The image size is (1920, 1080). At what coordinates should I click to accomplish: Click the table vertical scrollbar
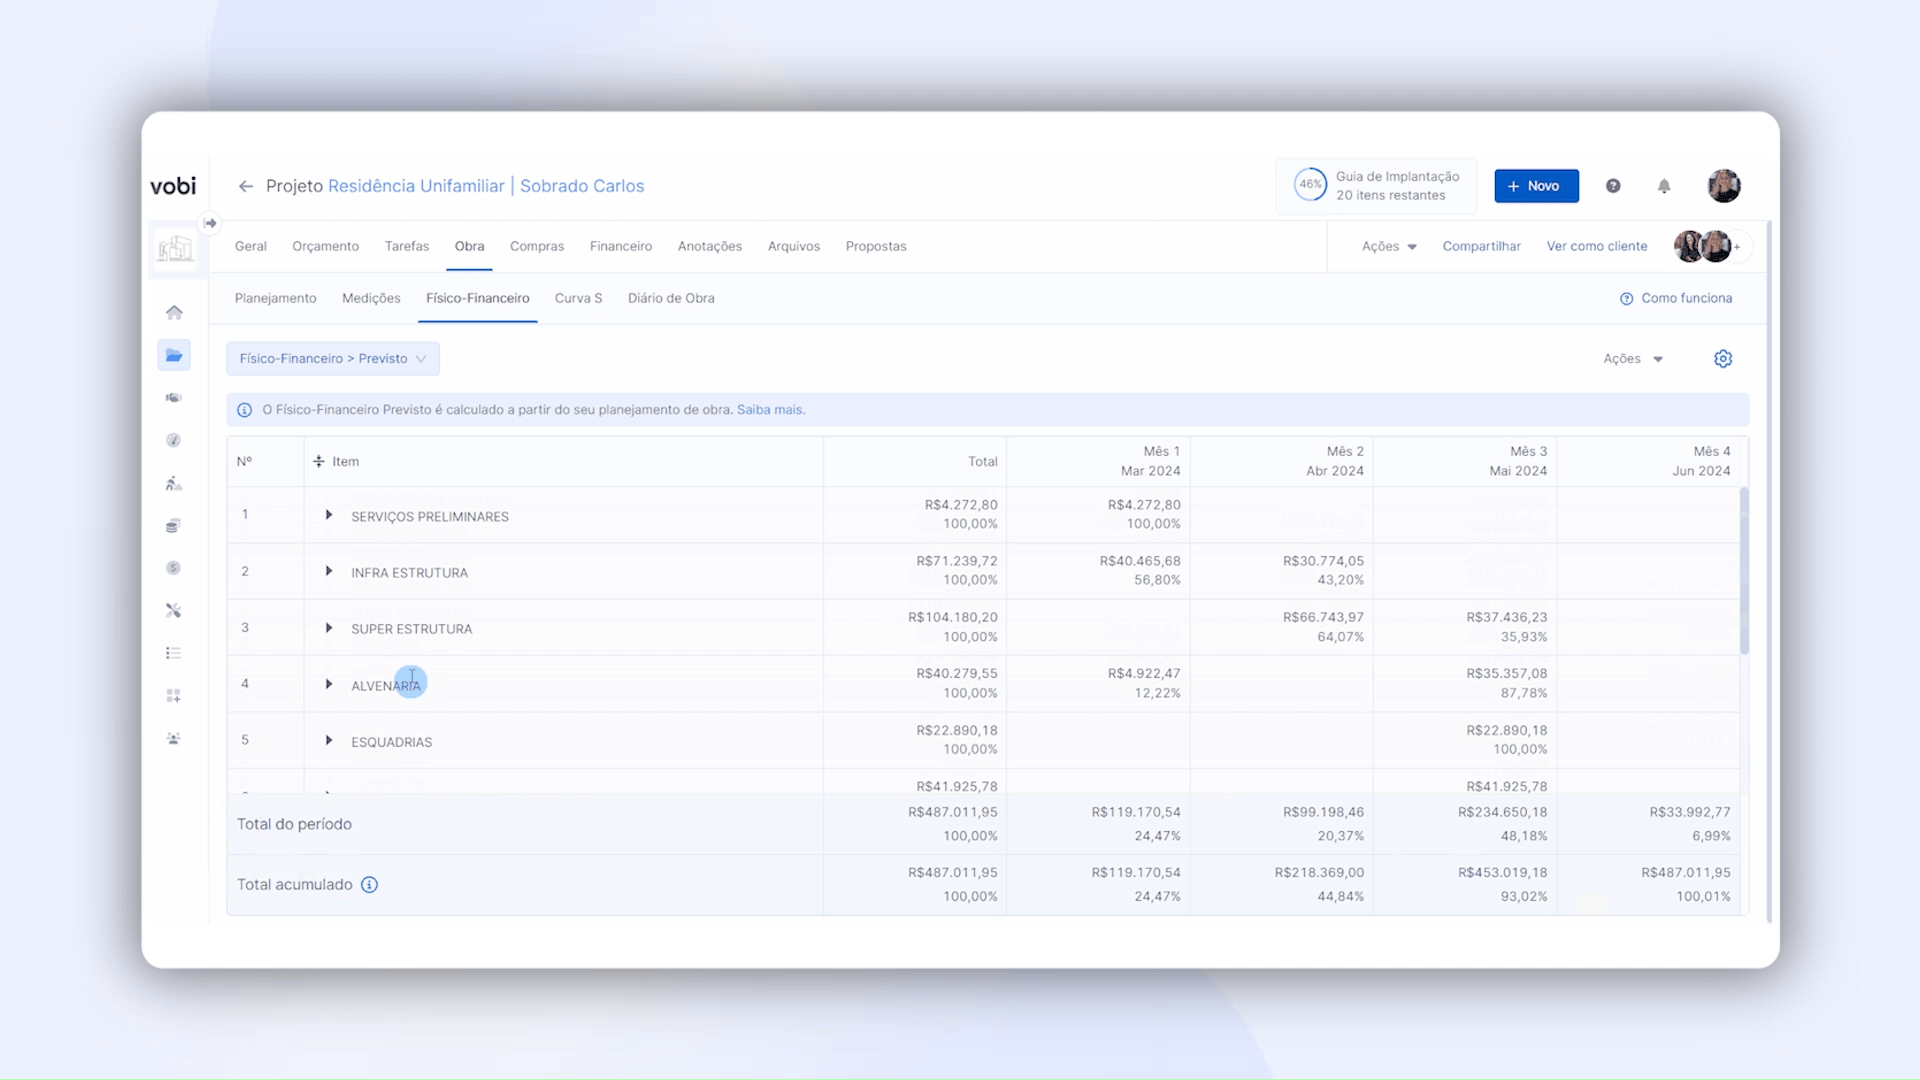click(1744, 572)
